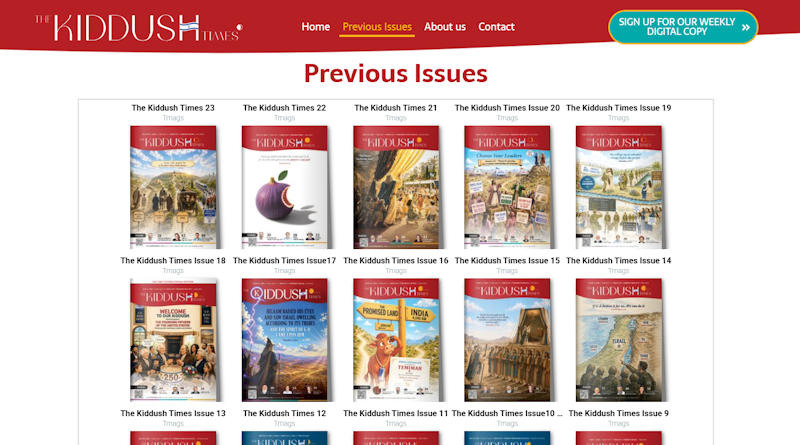Screen dimensions: 800x445
Task: Open cover of Kiddush Times Issue 20
Action: (507, 187)
